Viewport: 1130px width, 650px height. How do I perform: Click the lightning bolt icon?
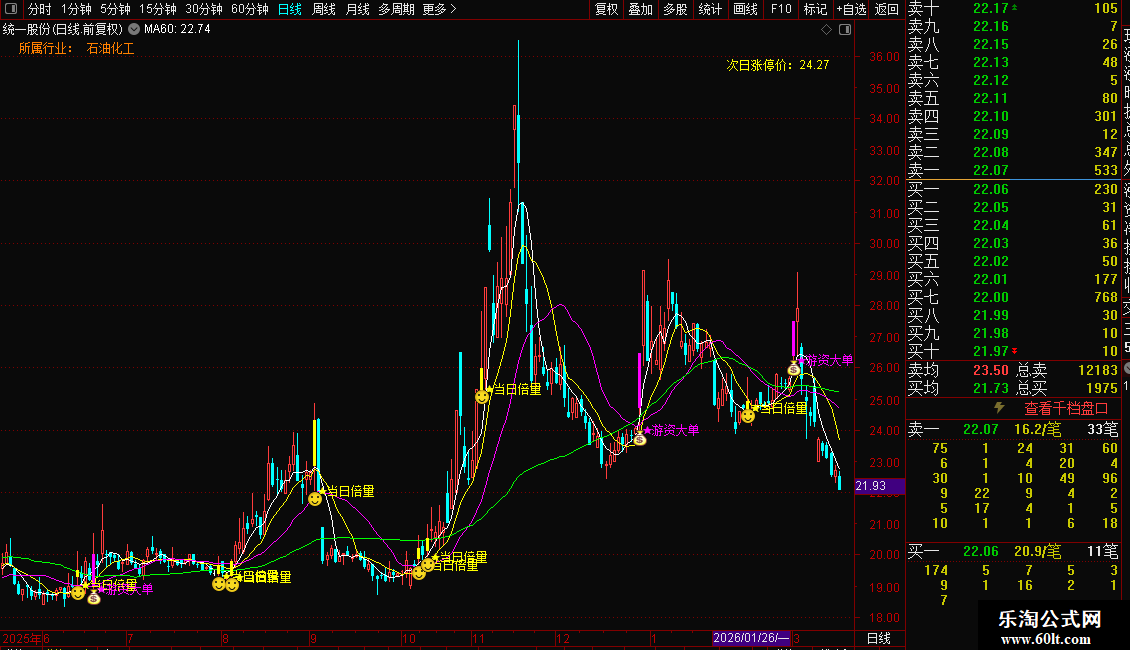1000,408
